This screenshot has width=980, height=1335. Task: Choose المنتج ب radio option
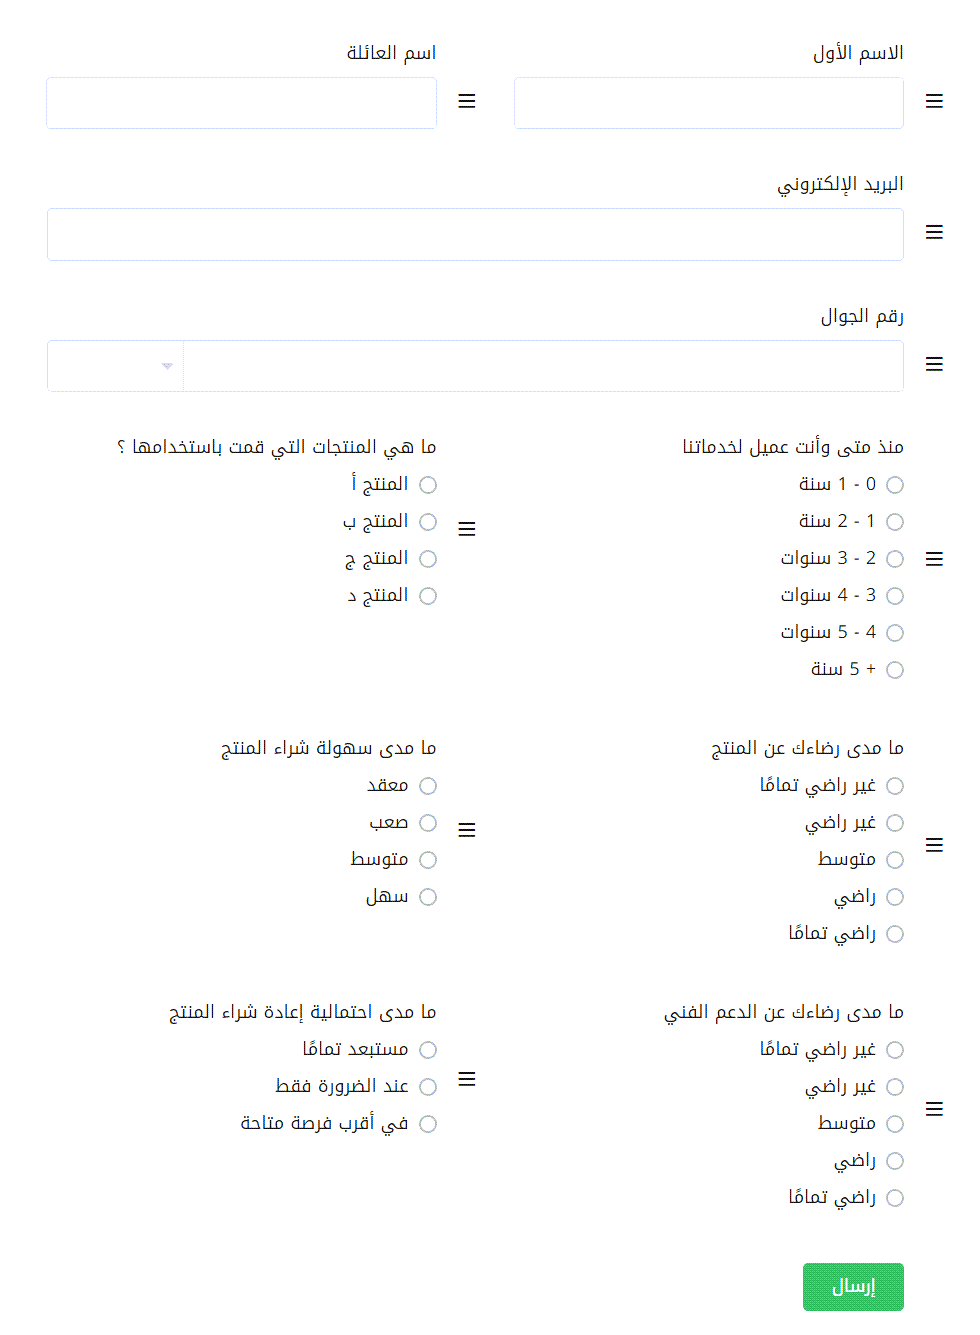(x=428, y=522)
